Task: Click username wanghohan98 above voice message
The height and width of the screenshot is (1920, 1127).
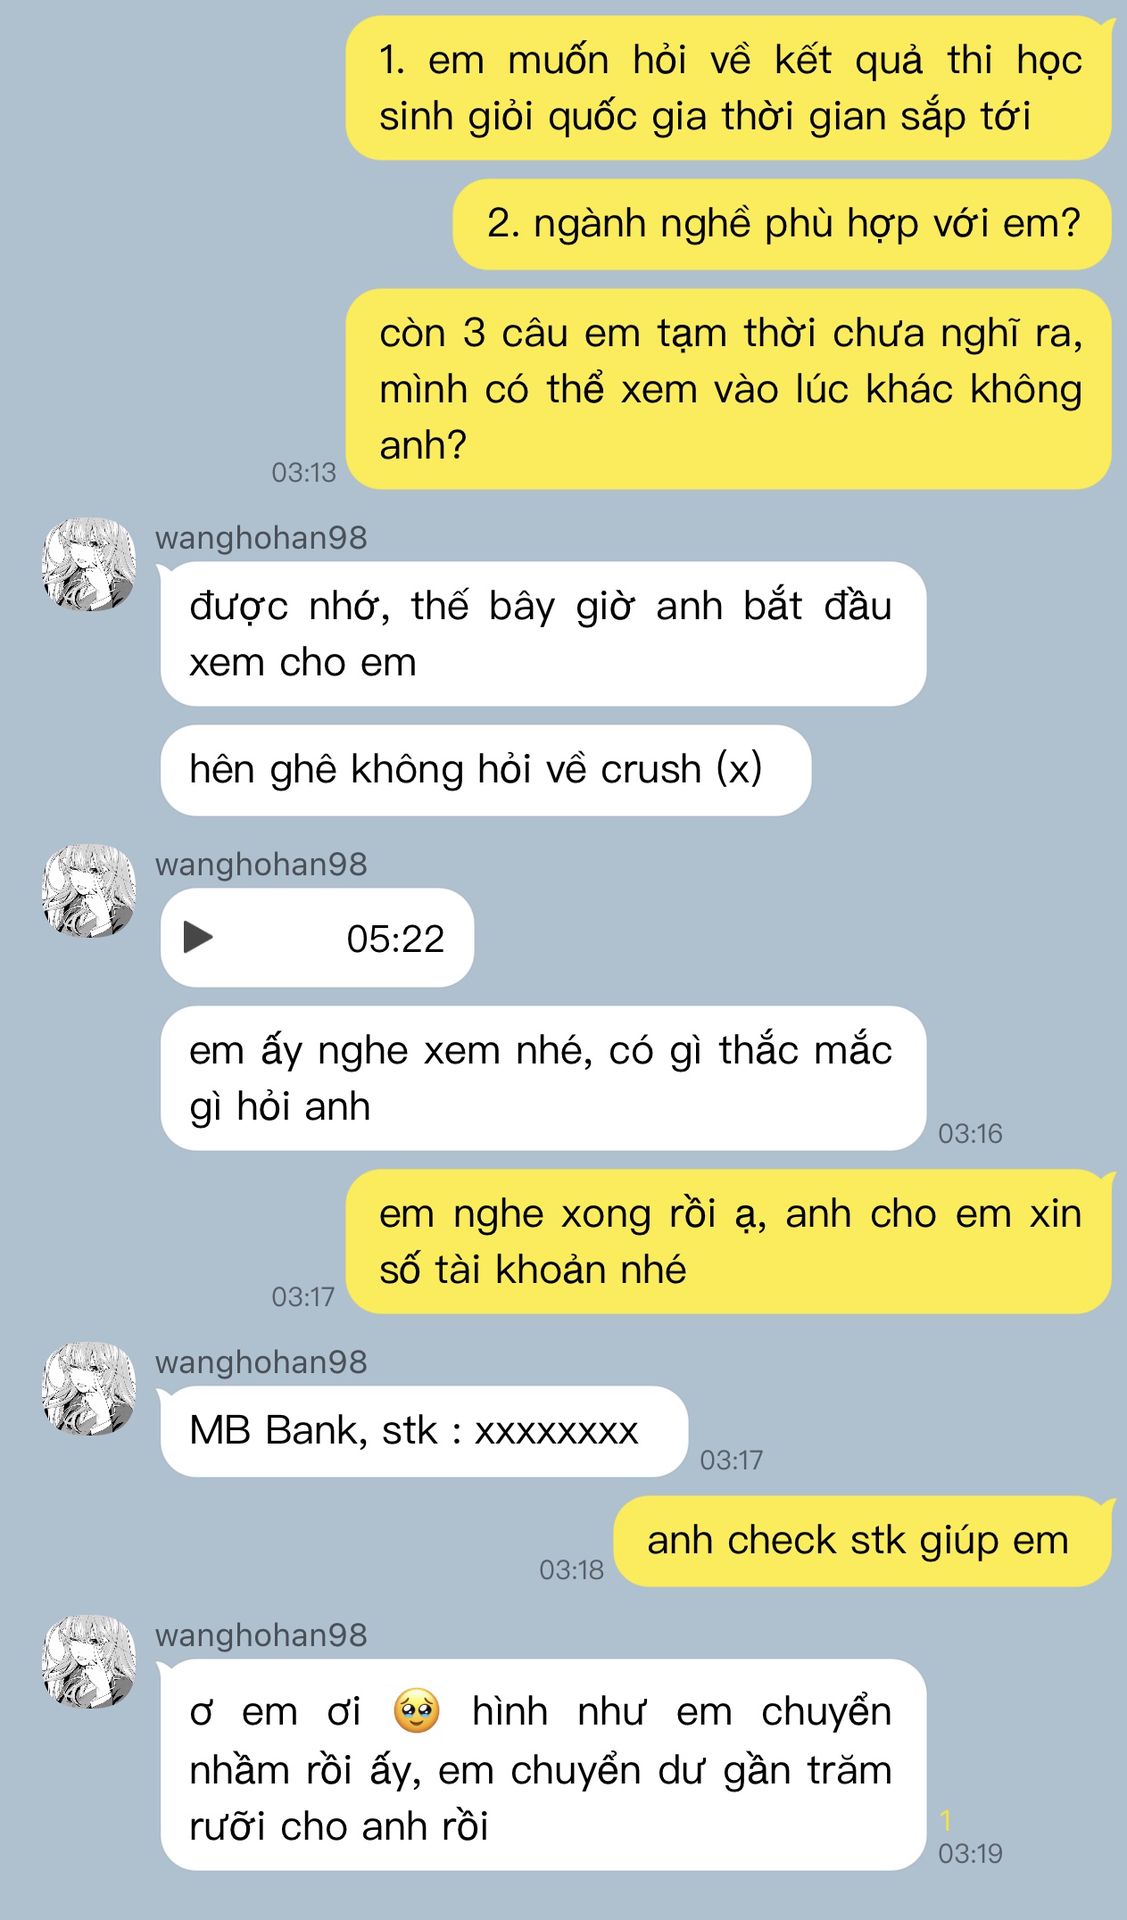Action: [261, 865]
